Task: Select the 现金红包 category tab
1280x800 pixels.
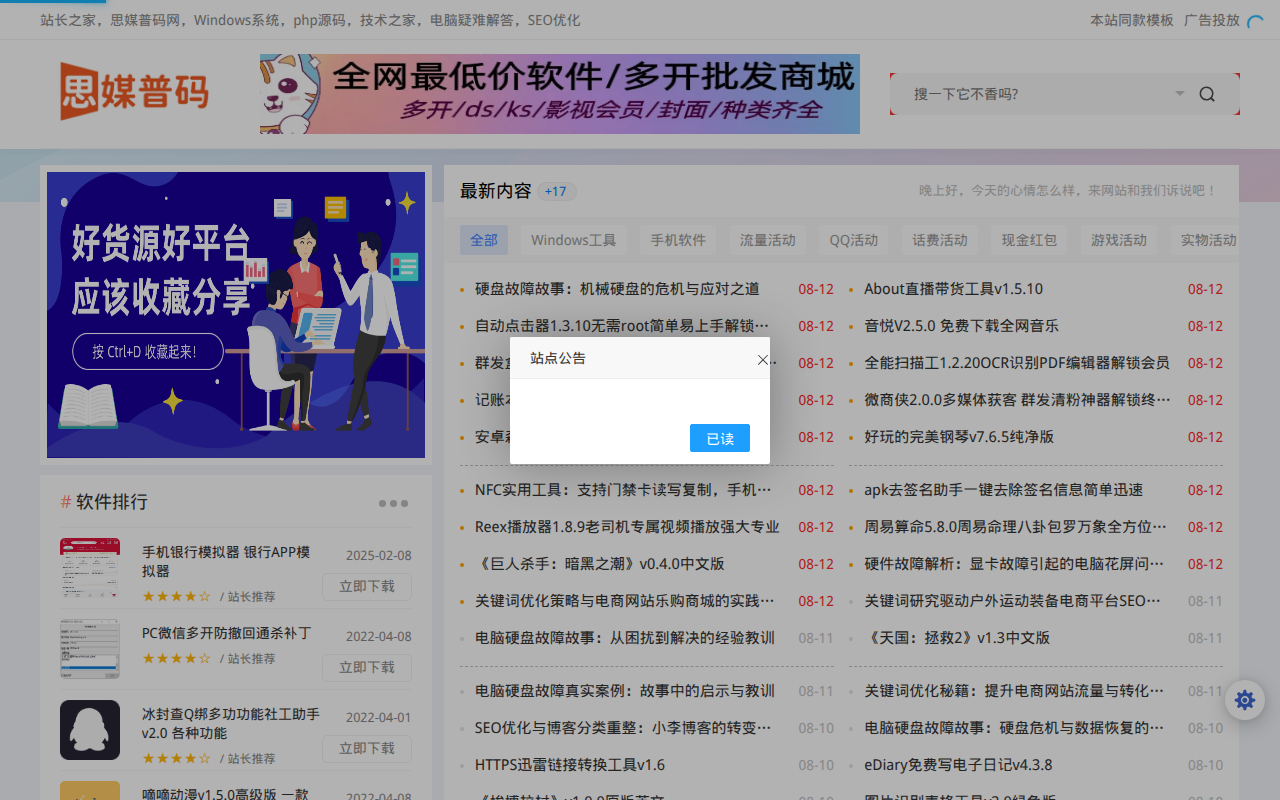Action: 1028,240
